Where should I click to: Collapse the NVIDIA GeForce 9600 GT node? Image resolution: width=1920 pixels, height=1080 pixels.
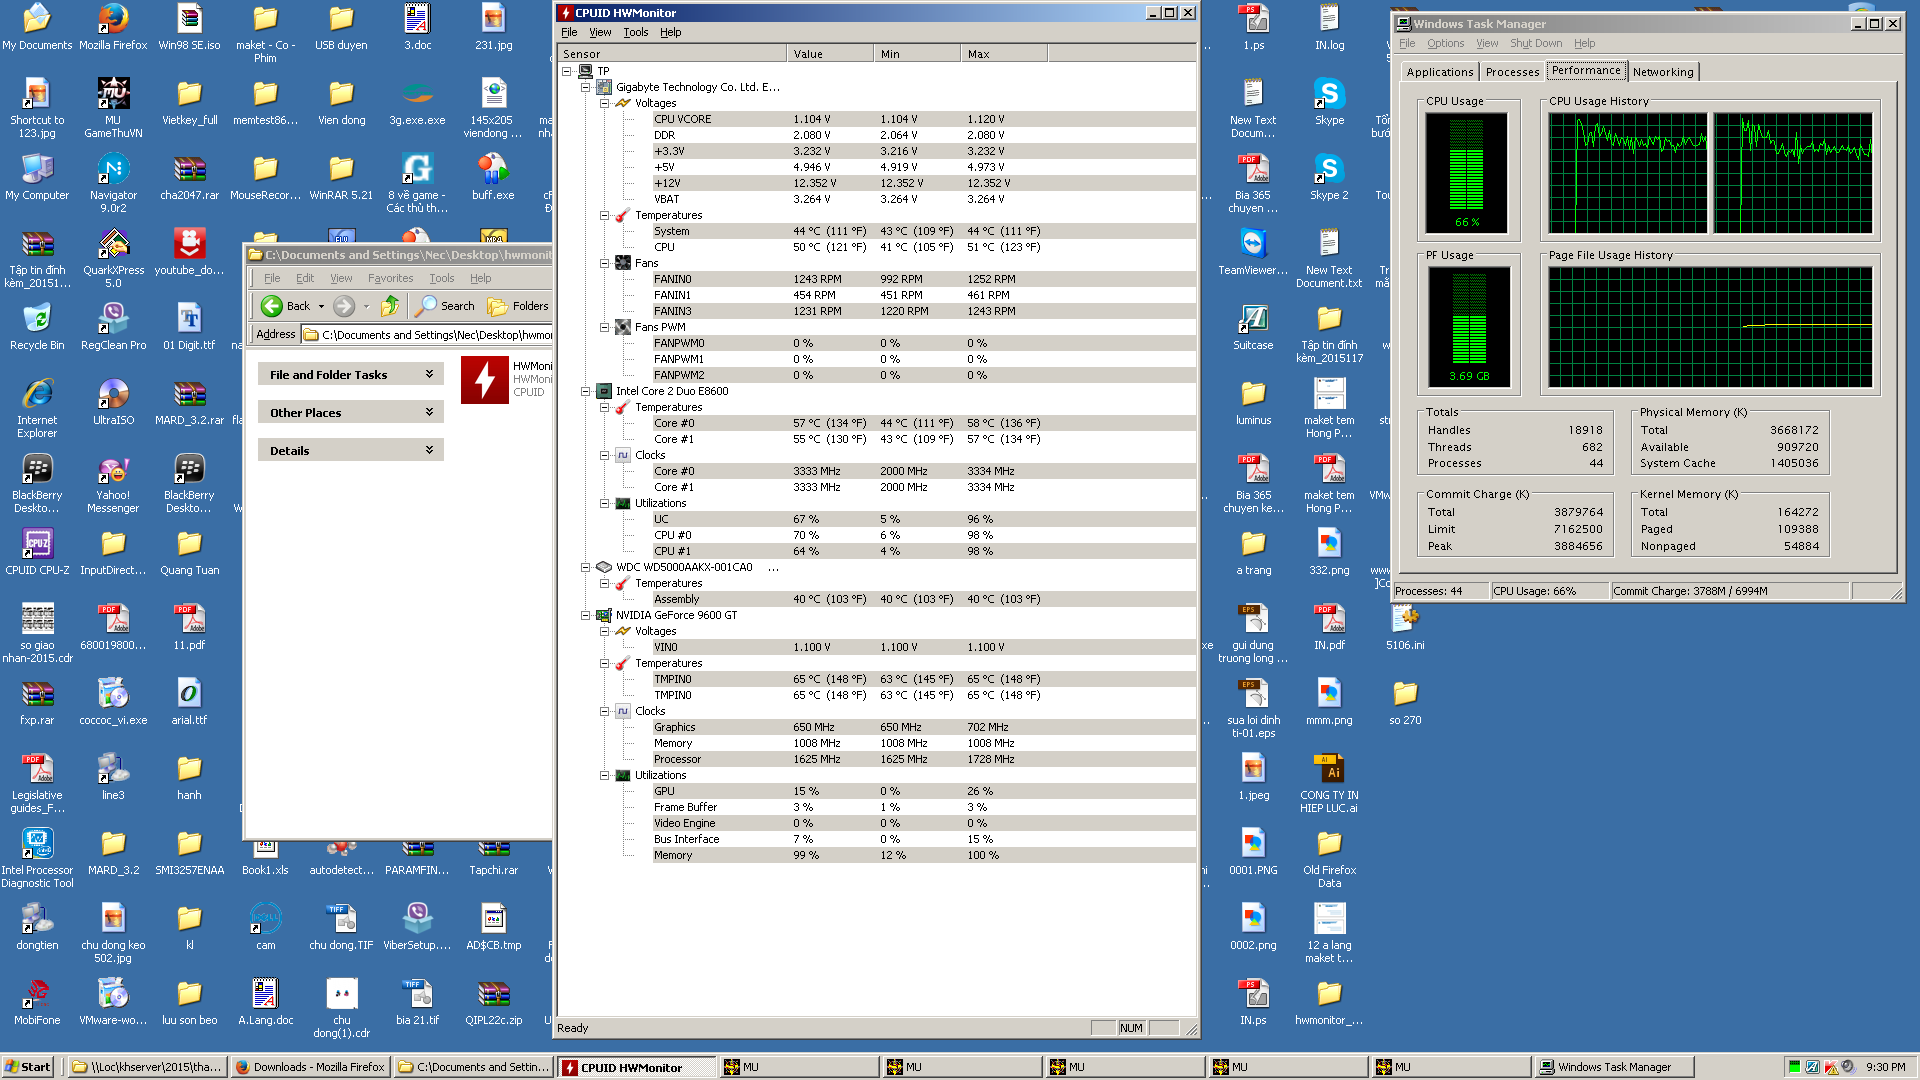click(x=585, y=615)
